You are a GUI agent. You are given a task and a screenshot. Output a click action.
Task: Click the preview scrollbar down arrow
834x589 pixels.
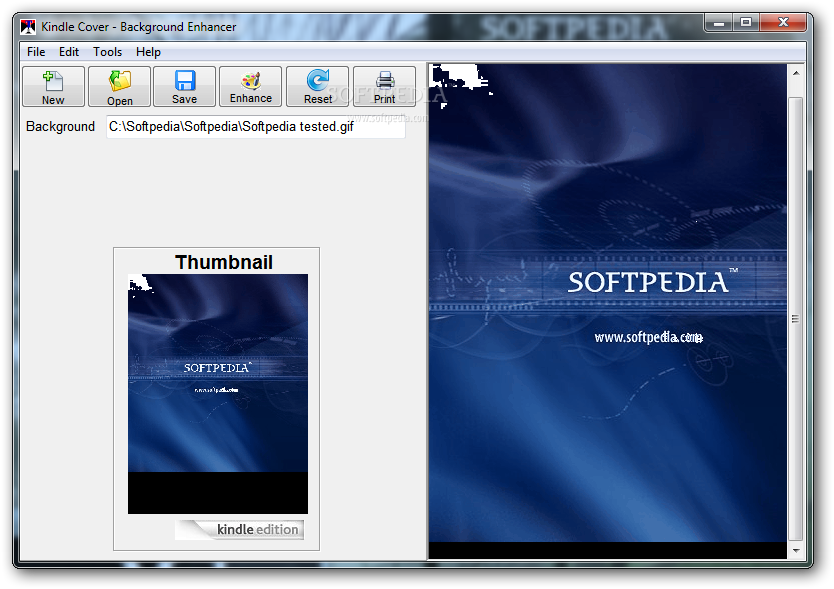pyautogui.click(x=796, y=551)
